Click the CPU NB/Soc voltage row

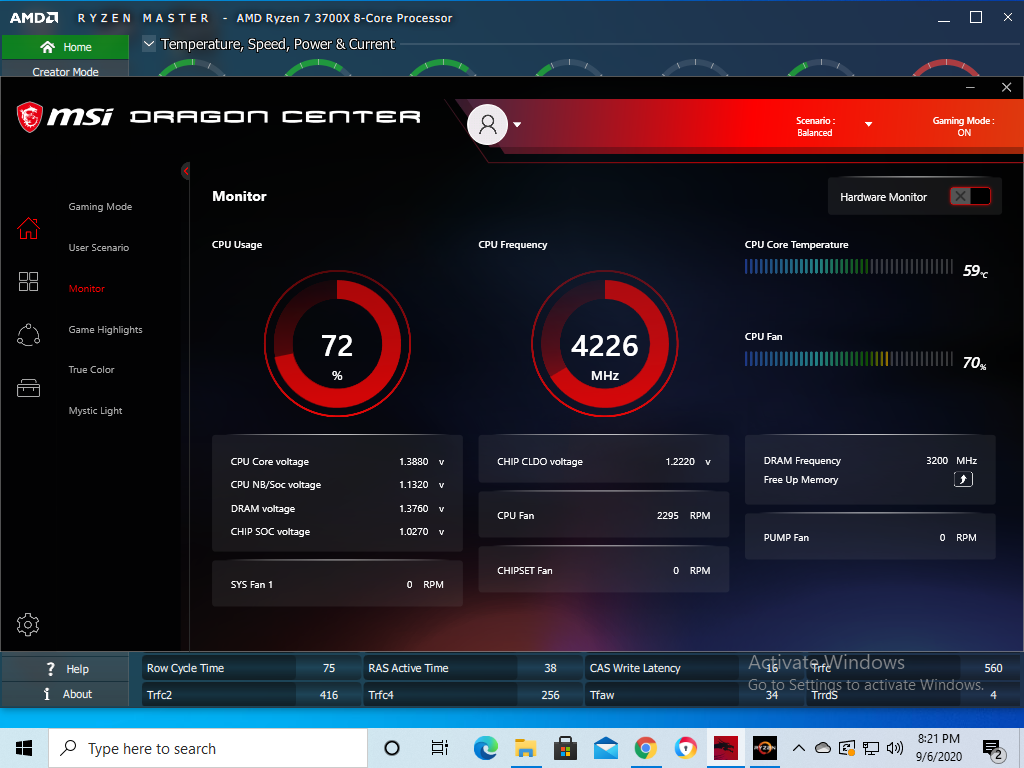tap(337, 485)
